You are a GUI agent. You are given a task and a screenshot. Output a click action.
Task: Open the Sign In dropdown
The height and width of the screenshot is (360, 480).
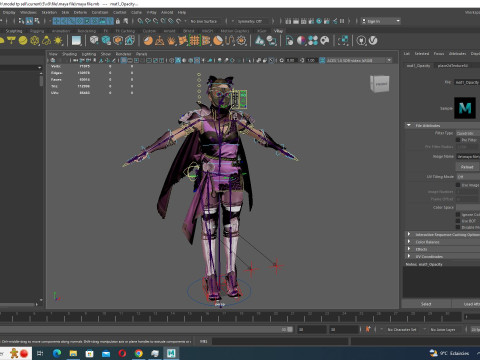[x=381, y=21]
